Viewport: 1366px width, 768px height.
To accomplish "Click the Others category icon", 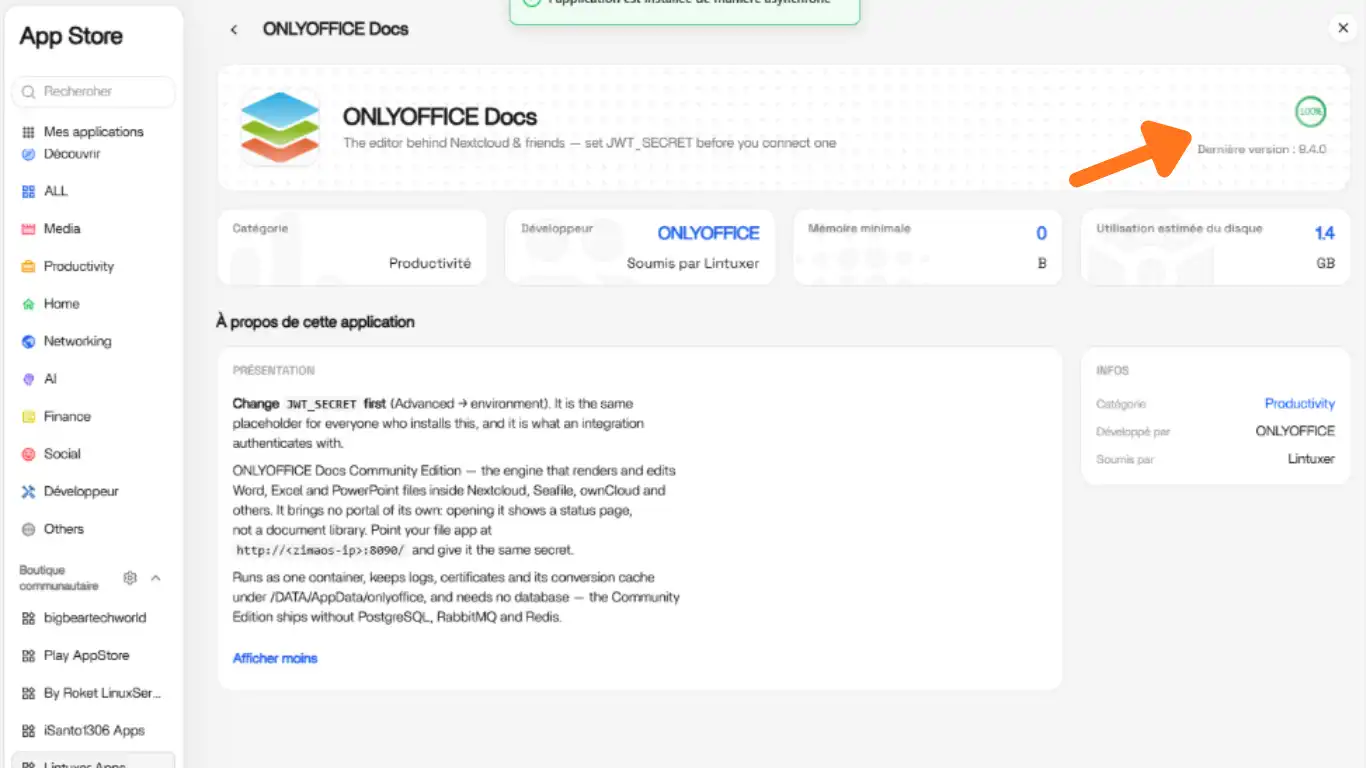I will point(28,529).
